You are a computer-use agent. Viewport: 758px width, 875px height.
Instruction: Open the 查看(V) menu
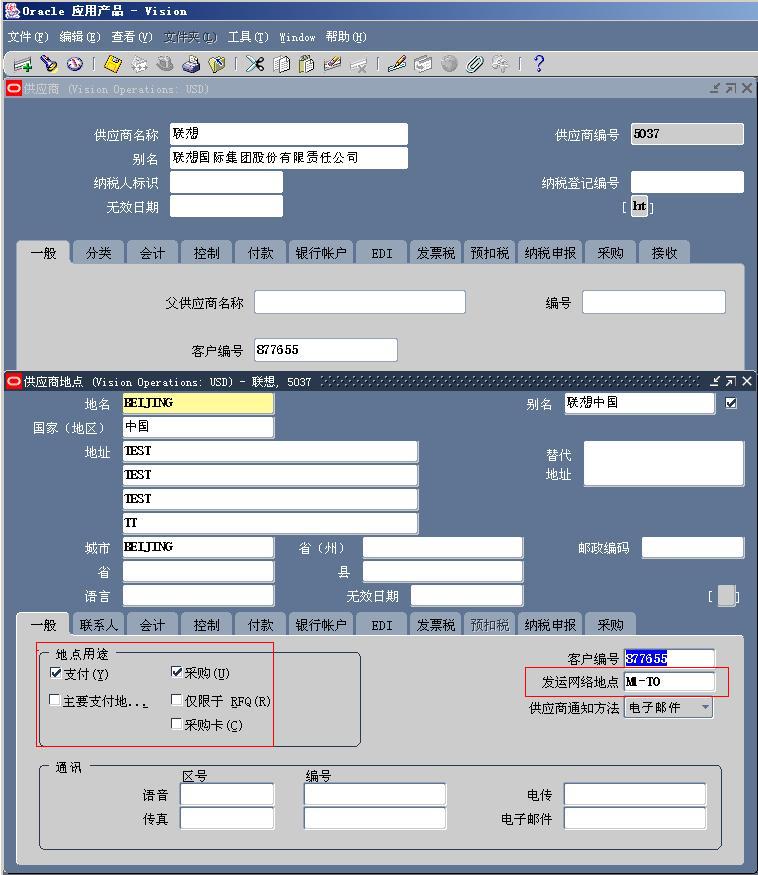click(x=132, y=37)
